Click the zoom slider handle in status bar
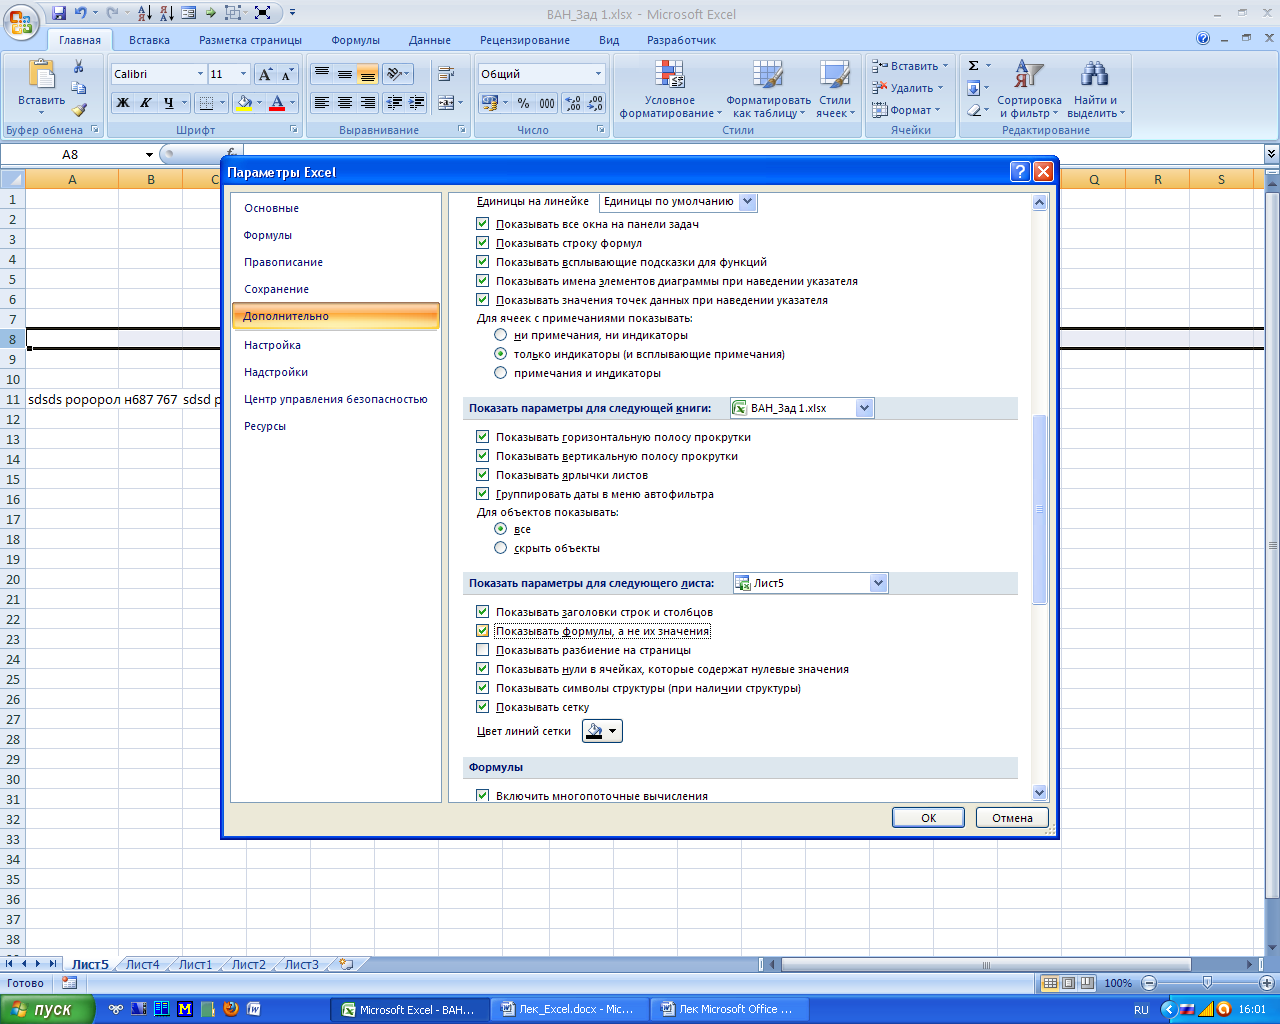The width and height of the screenshot is (1280, 1024). coord(1207,983)
